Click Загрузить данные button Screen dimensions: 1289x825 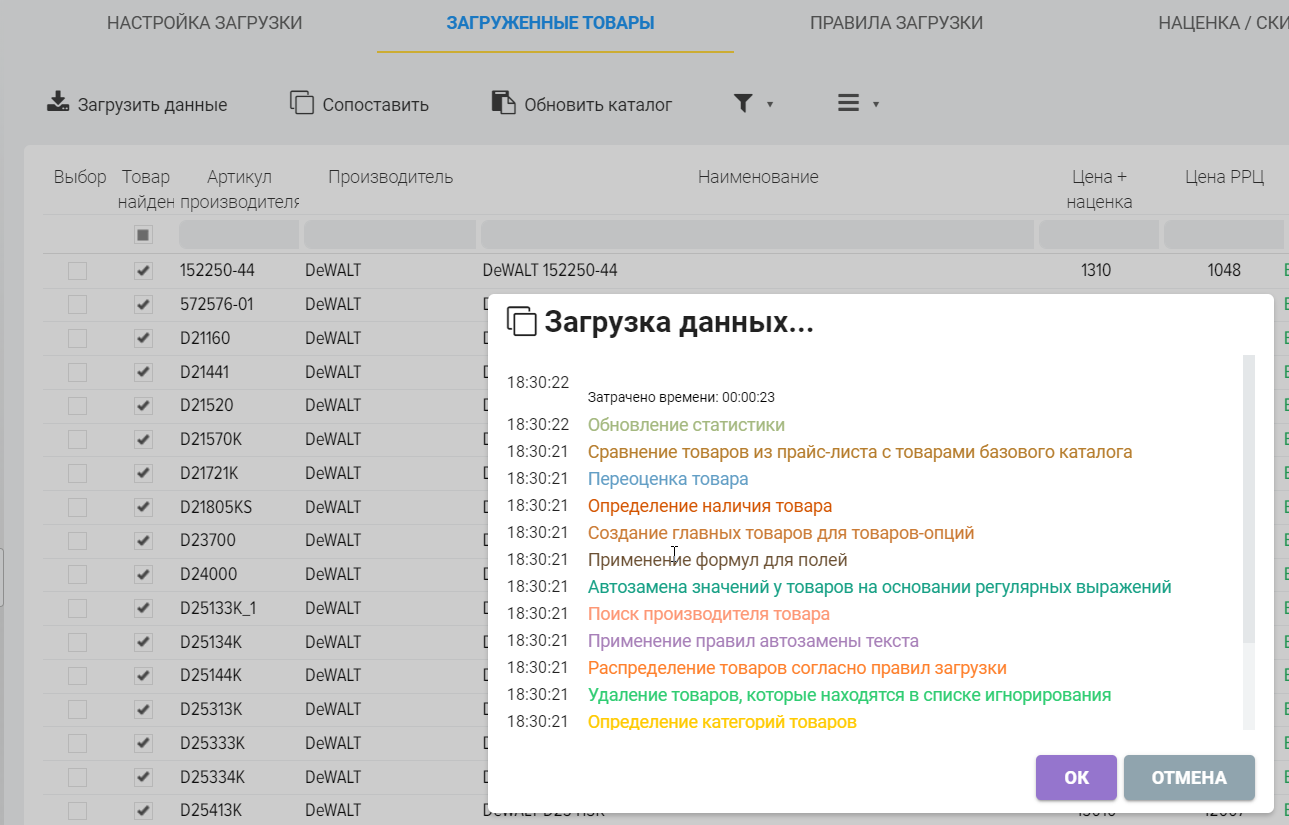(x=137, y=104)
